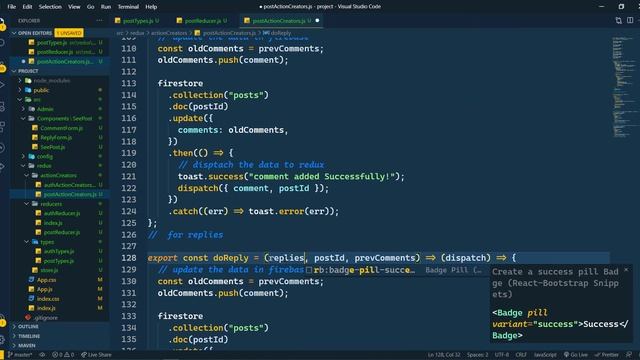Click Spaces: 2 indentation in status bar
Screen dimensions: 640x360
(x=478, y=355)
